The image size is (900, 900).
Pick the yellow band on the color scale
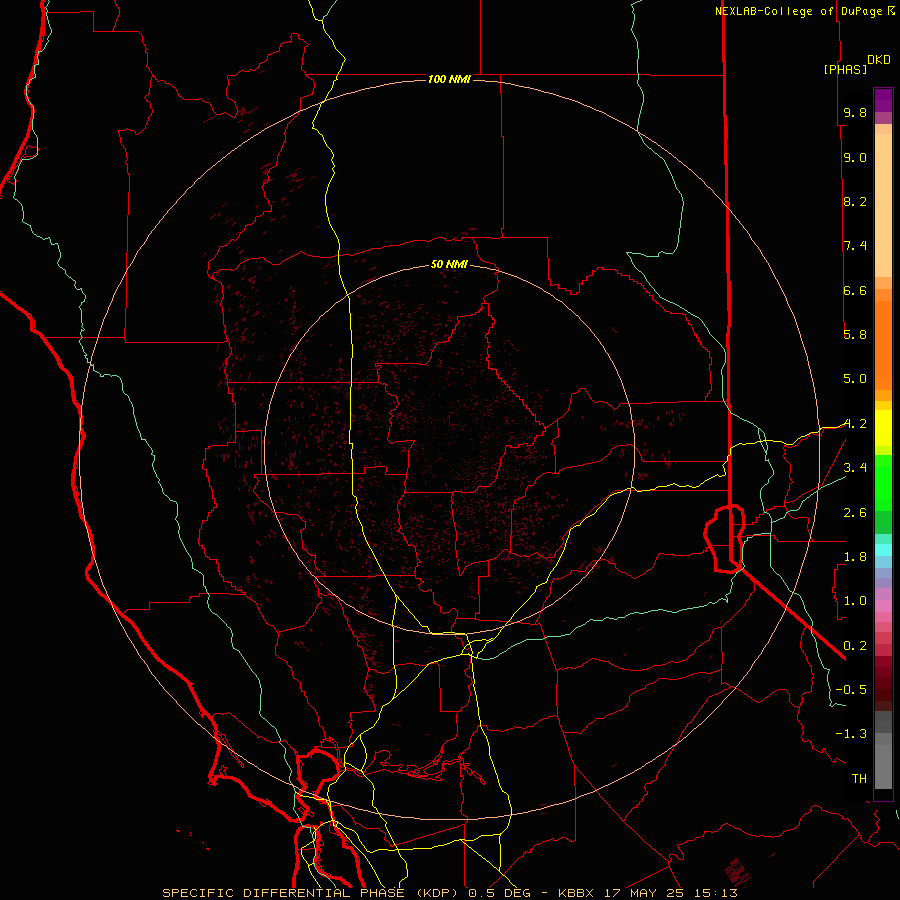coord(883,428)
